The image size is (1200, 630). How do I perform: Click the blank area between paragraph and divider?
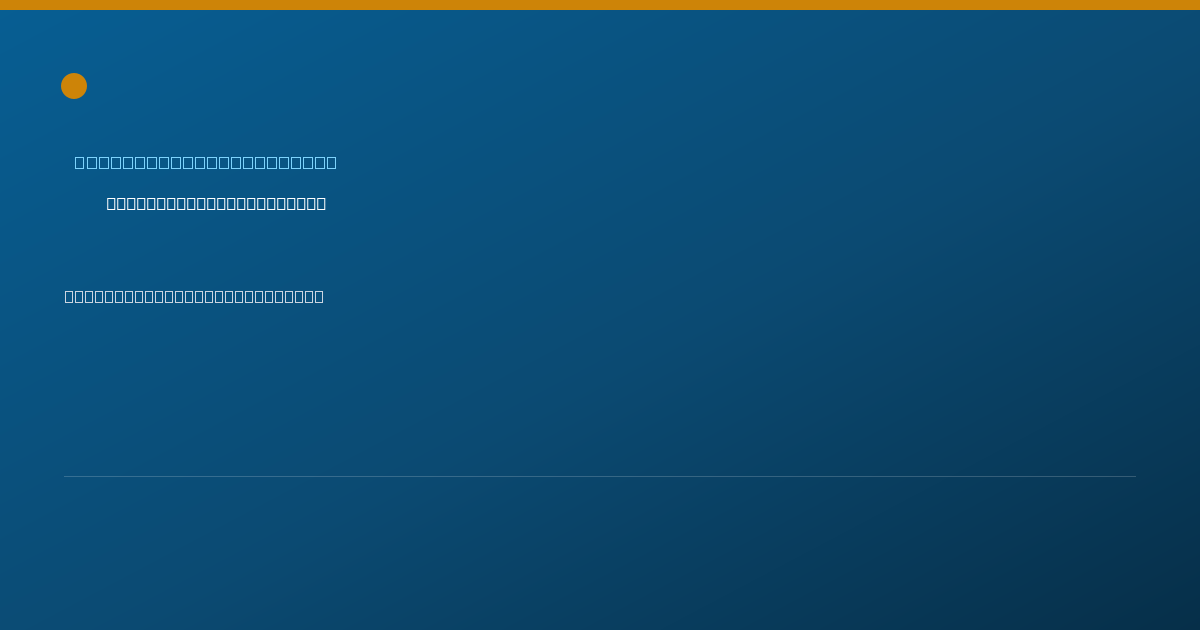point(600,390)
